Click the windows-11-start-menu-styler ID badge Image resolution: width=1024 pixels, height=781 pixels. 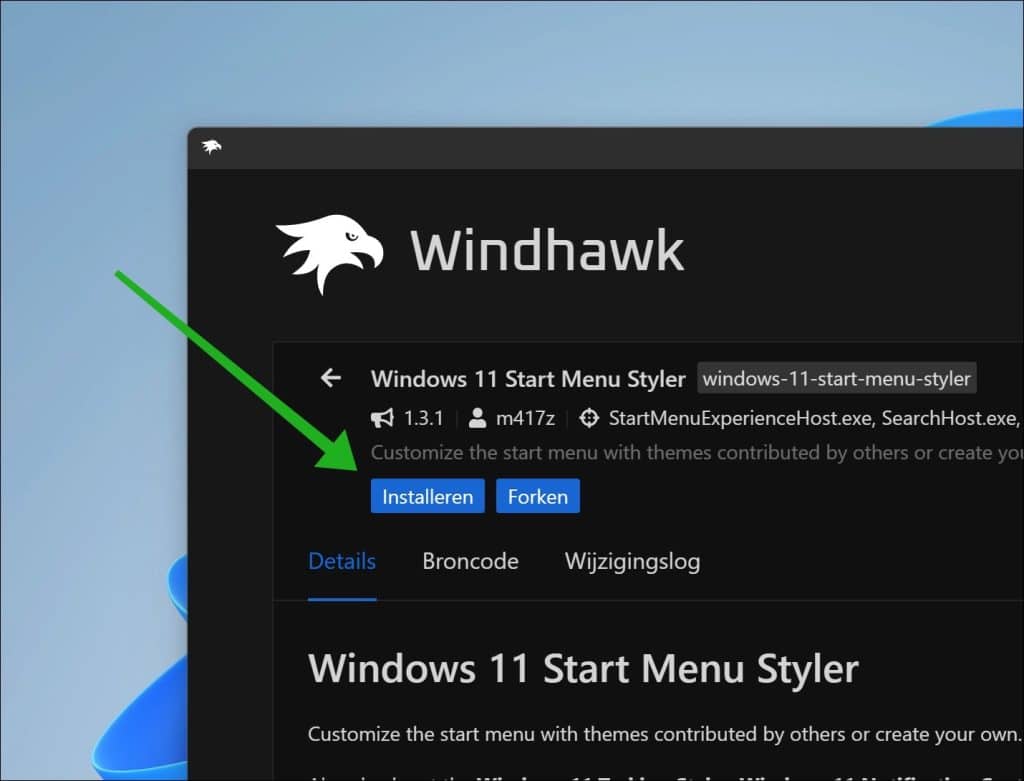tap(836, 379)
